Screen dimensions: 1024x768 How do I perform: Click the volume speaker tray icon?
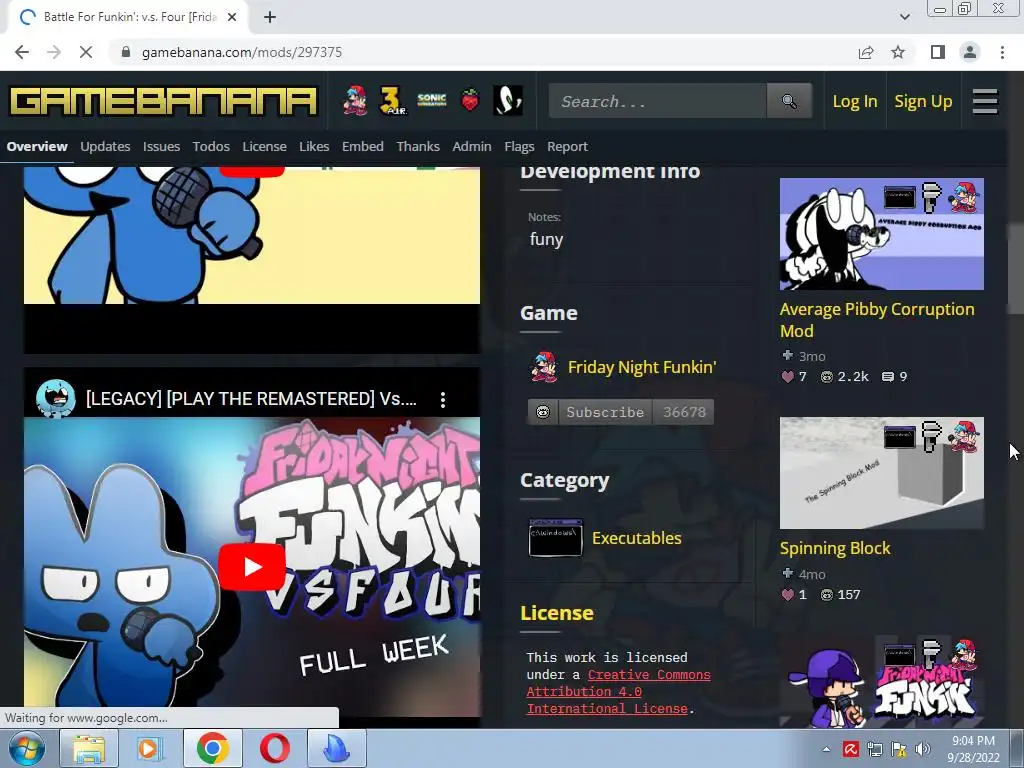(922, 749)
